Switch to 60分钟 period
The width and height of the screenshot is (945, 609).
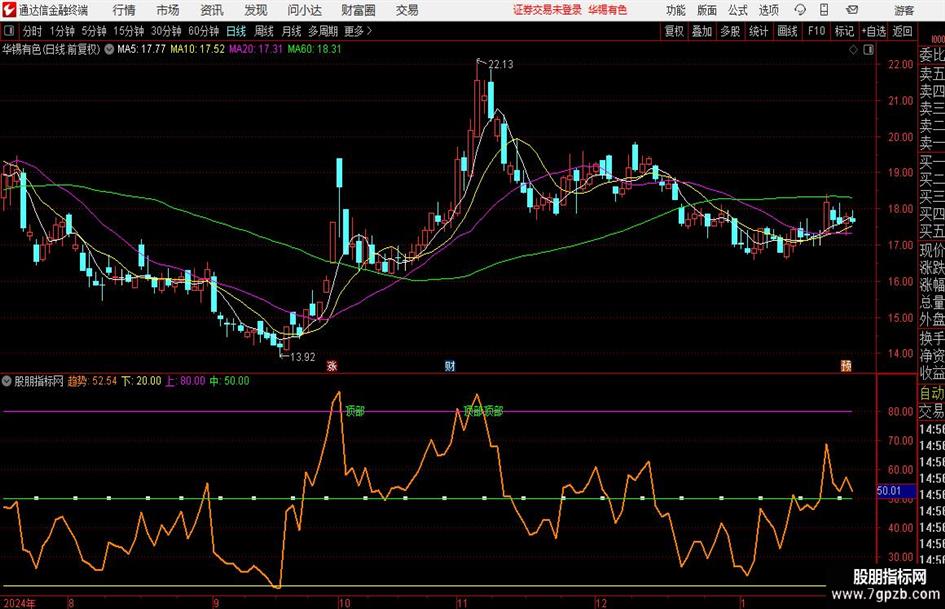pos(203,31)
